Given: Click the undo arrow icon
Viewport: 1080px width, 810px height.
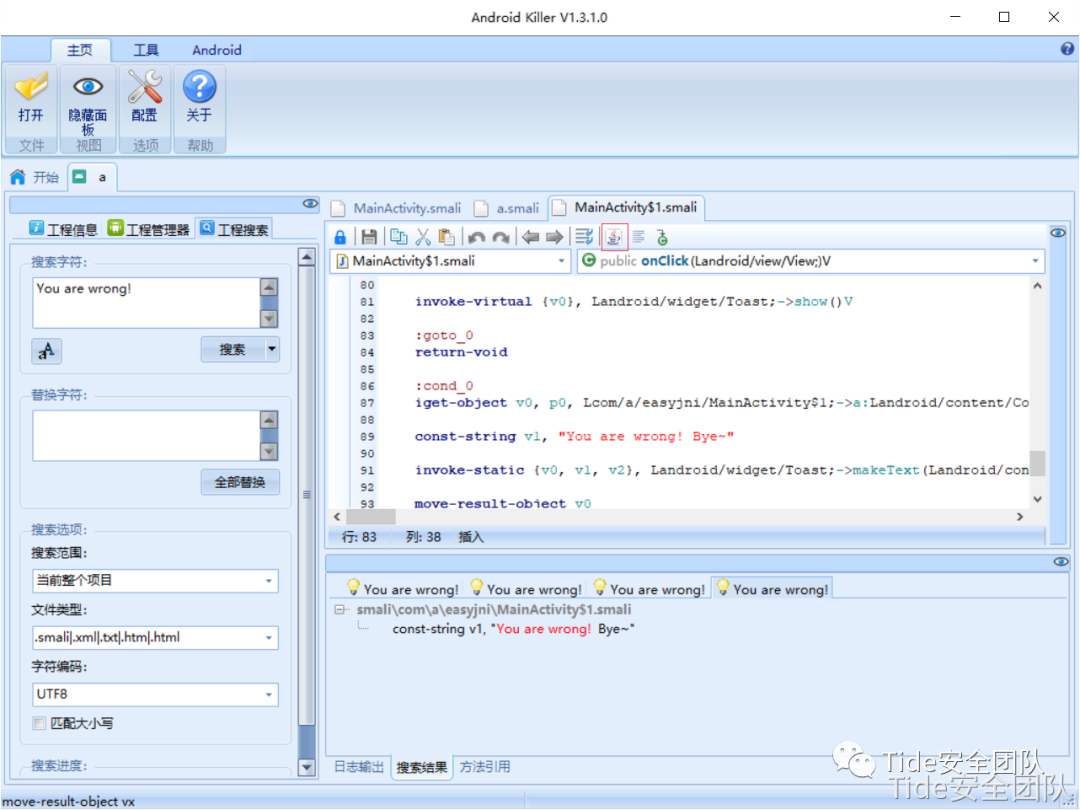Looking at the screenshot, I should (x=475, y=238).
